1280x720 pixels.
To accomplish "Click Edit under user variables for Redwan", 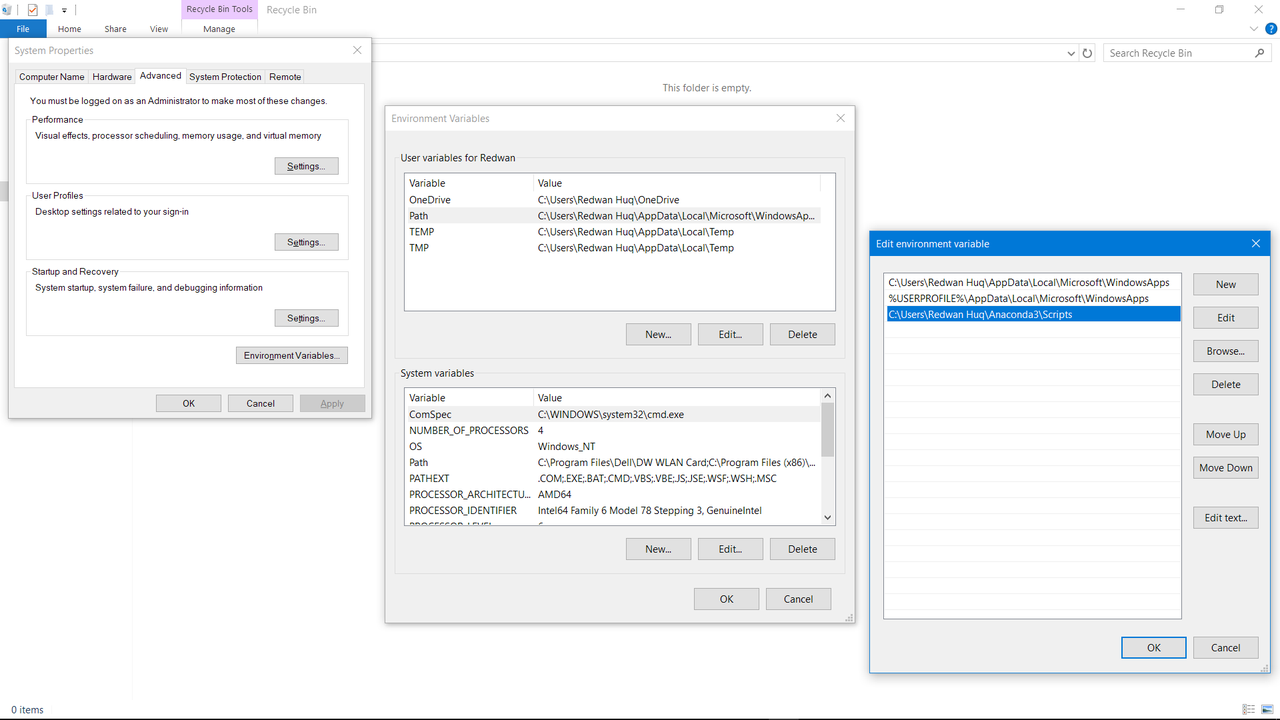I will 730,334.
